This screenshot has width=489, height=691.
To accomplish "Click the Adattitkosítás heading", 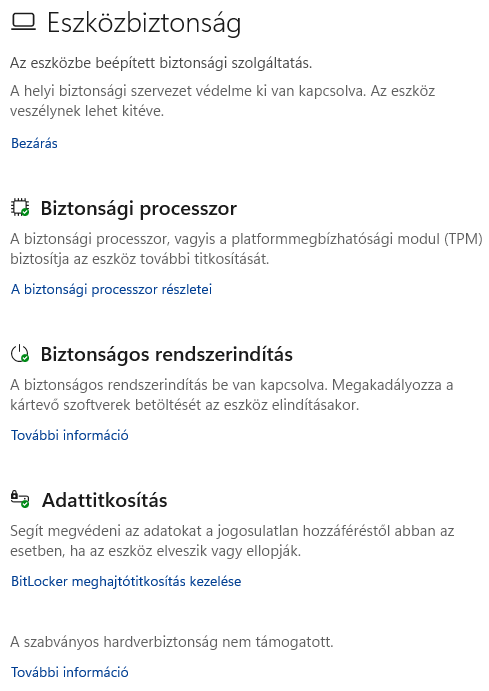I will pos(104,500).
